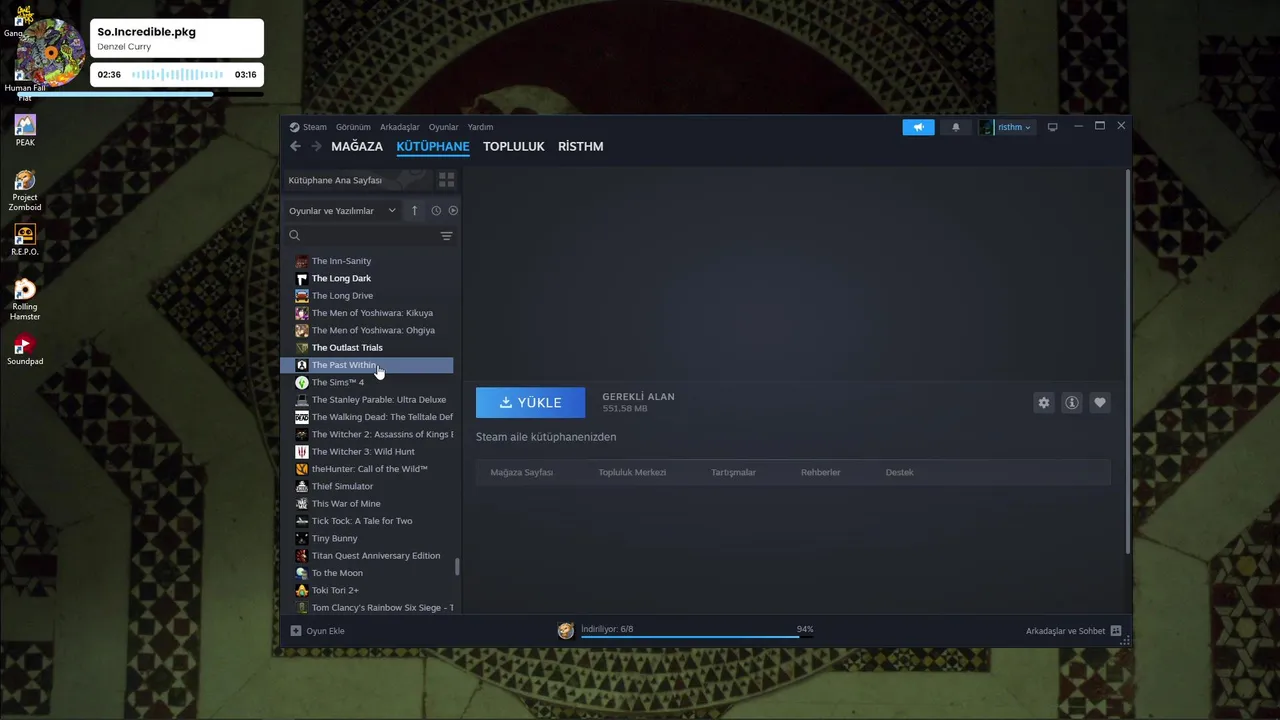The image size is (1280, 720).
Task: Click the downloading game icon in status bar
Action: (x=566, y=630)
